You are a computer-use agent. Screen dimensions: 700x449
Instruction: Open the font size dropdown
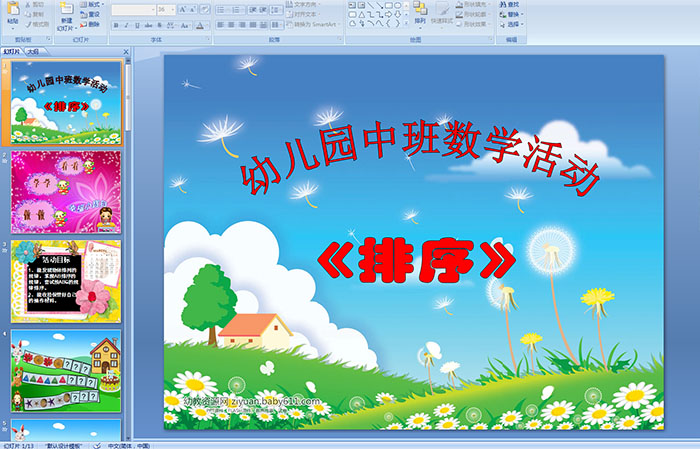173,9
